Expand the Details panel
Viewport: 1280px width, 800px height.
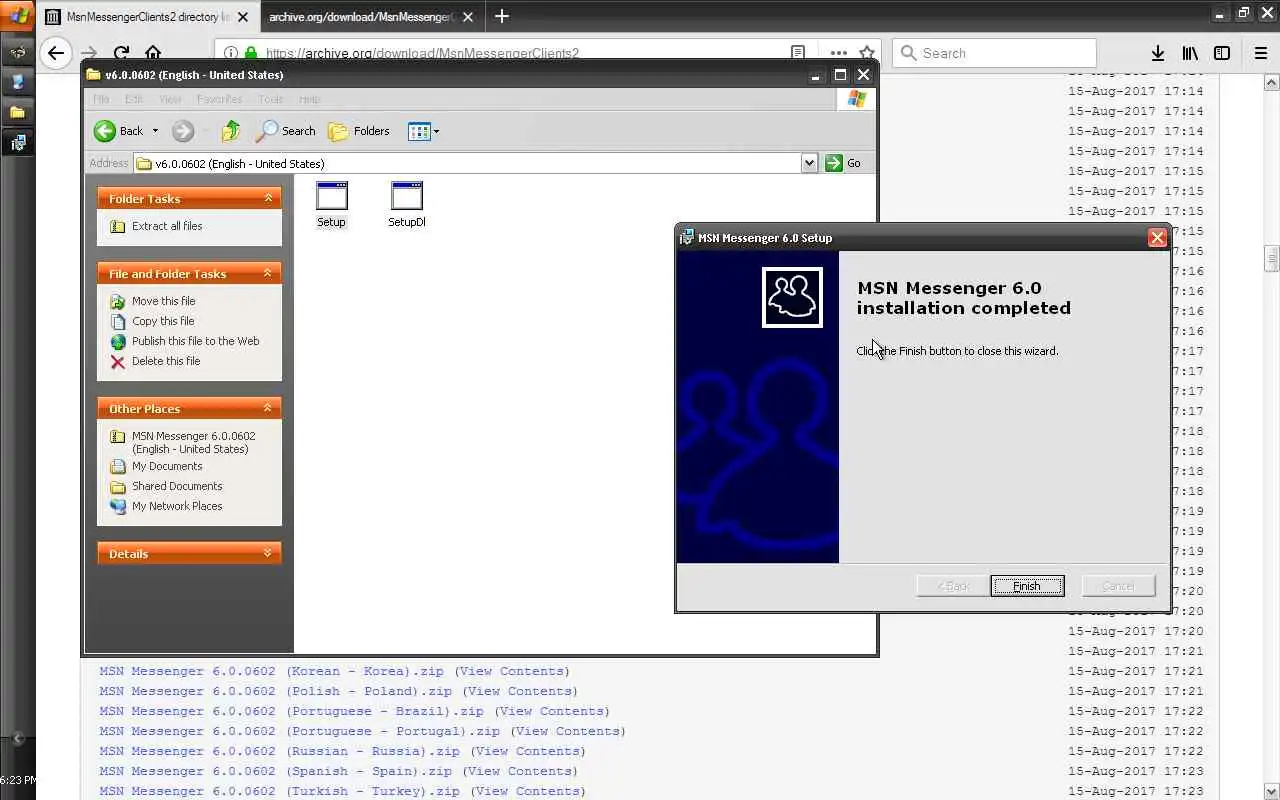coord(268,554)
